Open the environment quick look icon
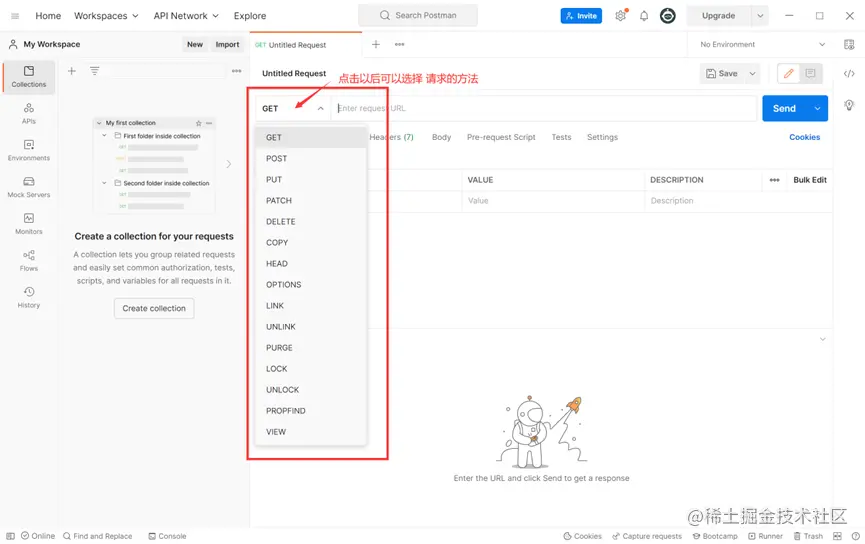Image resolution: width=865 pixels, height=544 pixels. [x=849, y=44]
